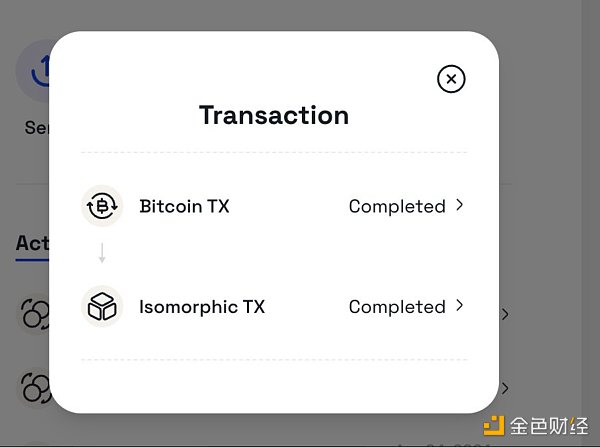Screen dimensions: 600x447
Task: Click second activity row's icon
Action: (x=34, y=387)
